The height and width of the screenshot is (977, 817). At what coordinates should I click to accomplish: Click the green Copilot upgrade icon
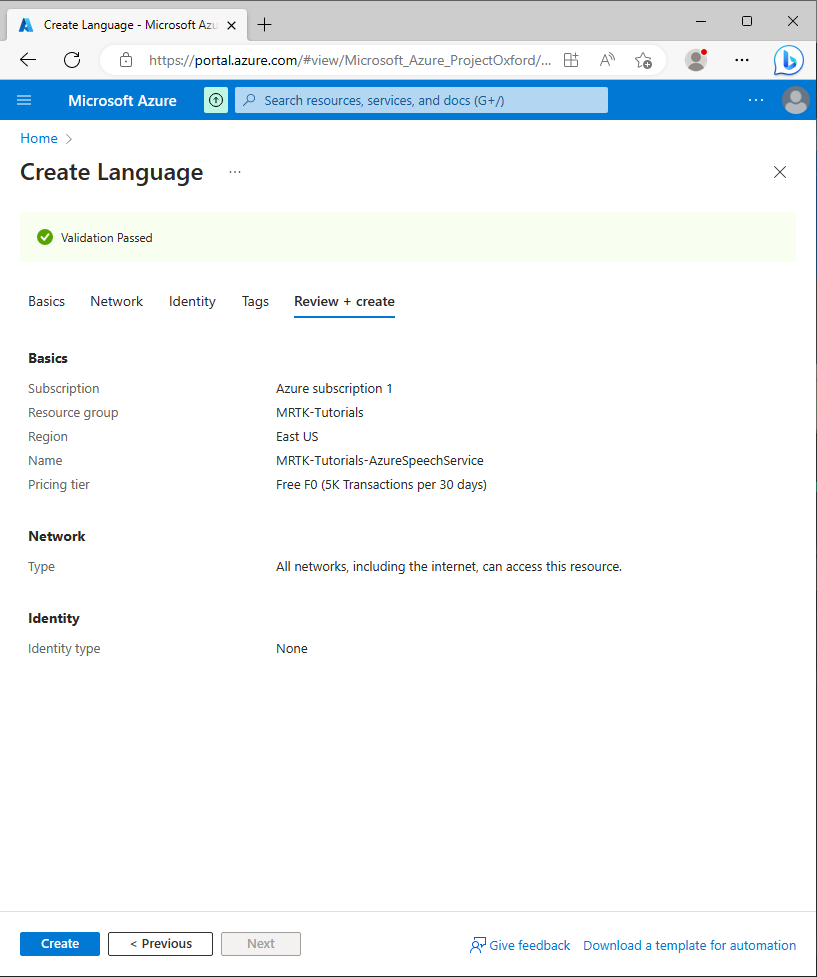coord(216,100)
